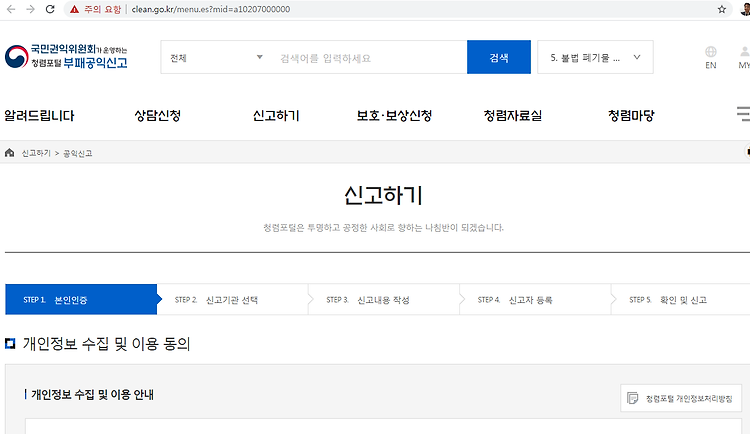
Task: Focus the 검색어를 입력하세요 search field
Action: [x=368, y=58]
